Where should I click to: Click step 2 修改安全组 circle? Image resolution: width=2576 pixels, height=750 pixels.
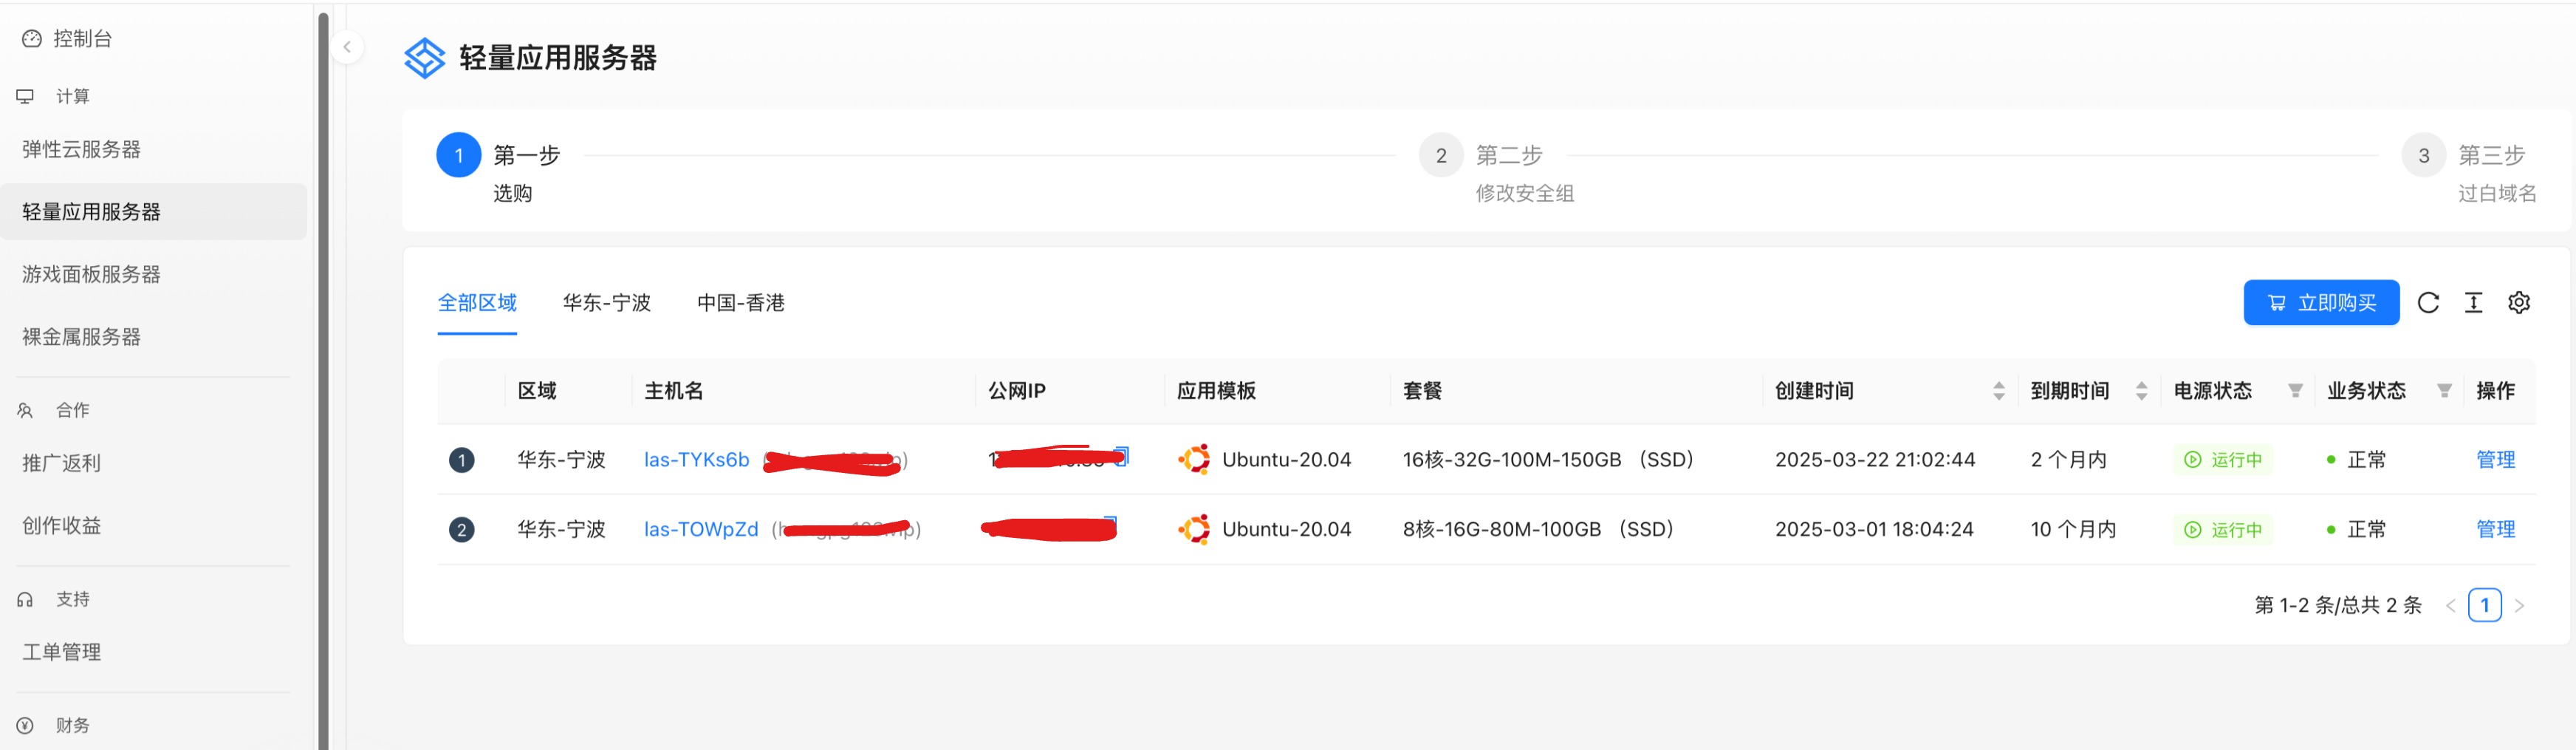[x=1440, y=156]
